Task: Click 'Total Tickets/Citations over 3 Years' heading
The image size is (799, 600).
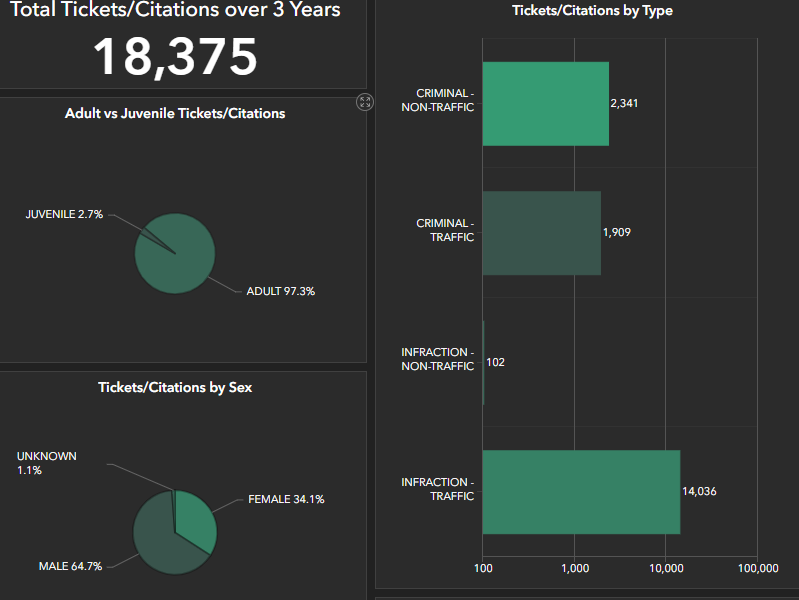Action: (x=175, y=10)
